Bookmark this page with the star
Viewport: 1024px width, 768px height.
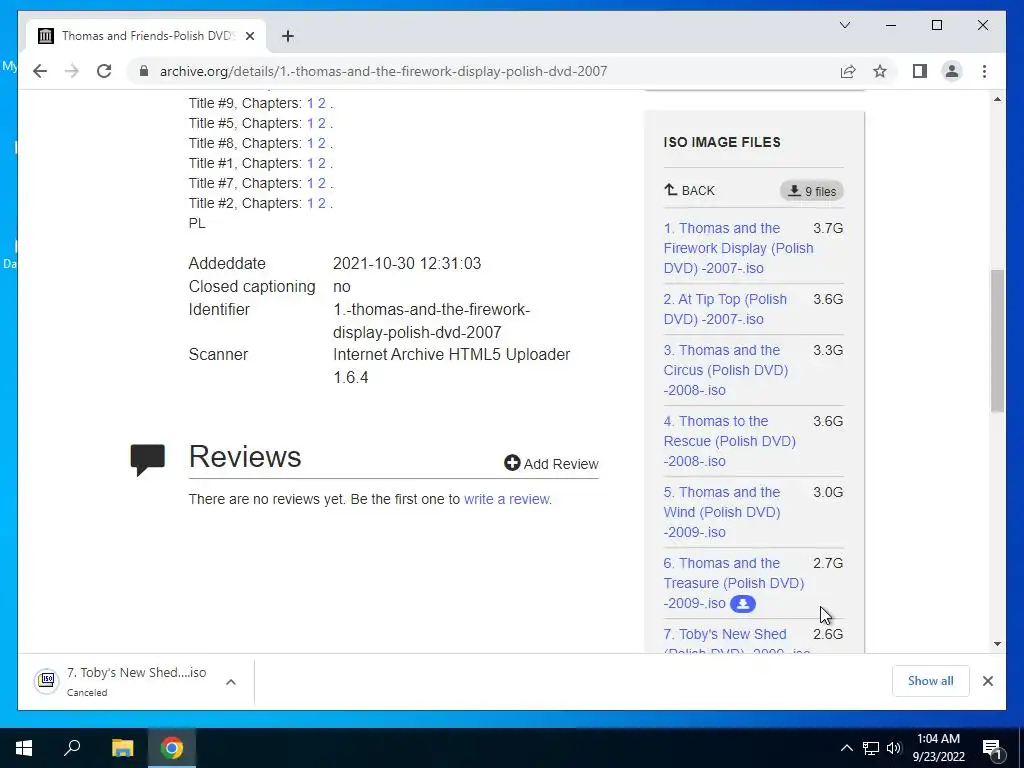click(x=880, y=71)
